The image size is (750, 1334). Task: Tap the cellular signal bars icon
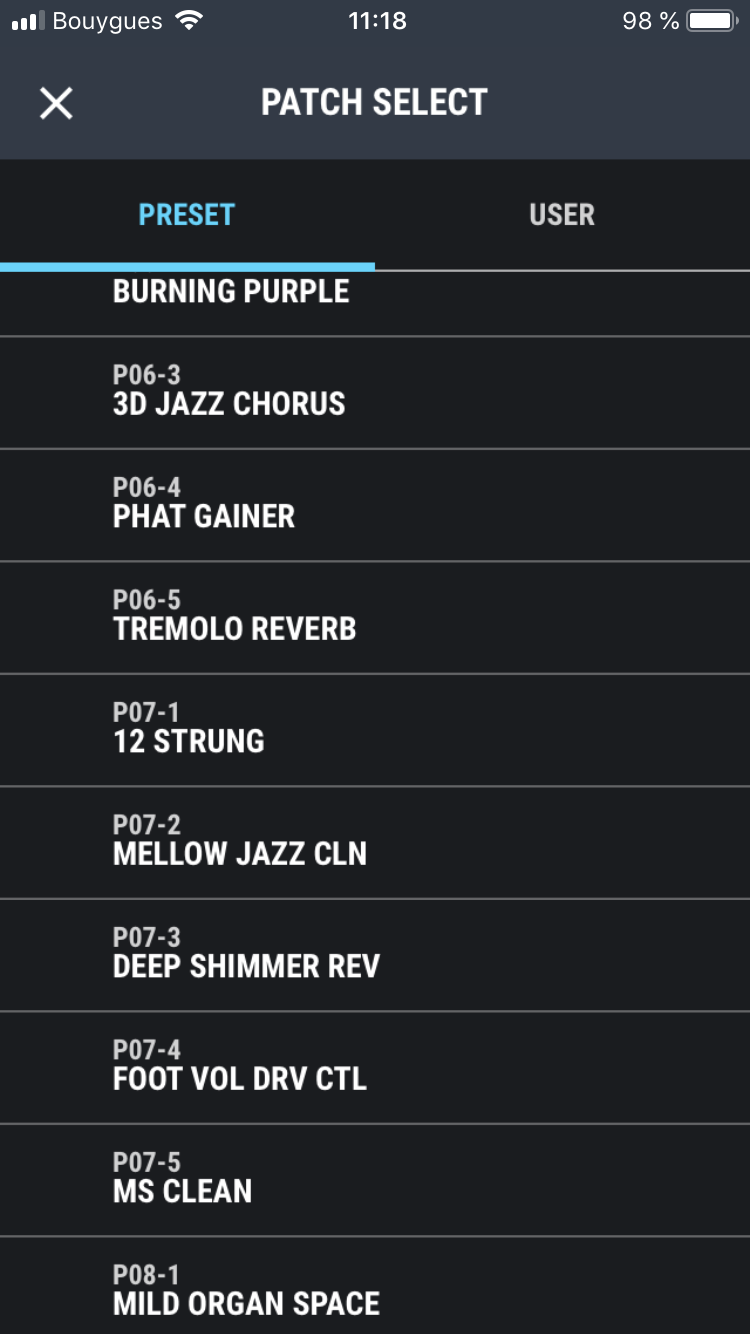(26, 21)
